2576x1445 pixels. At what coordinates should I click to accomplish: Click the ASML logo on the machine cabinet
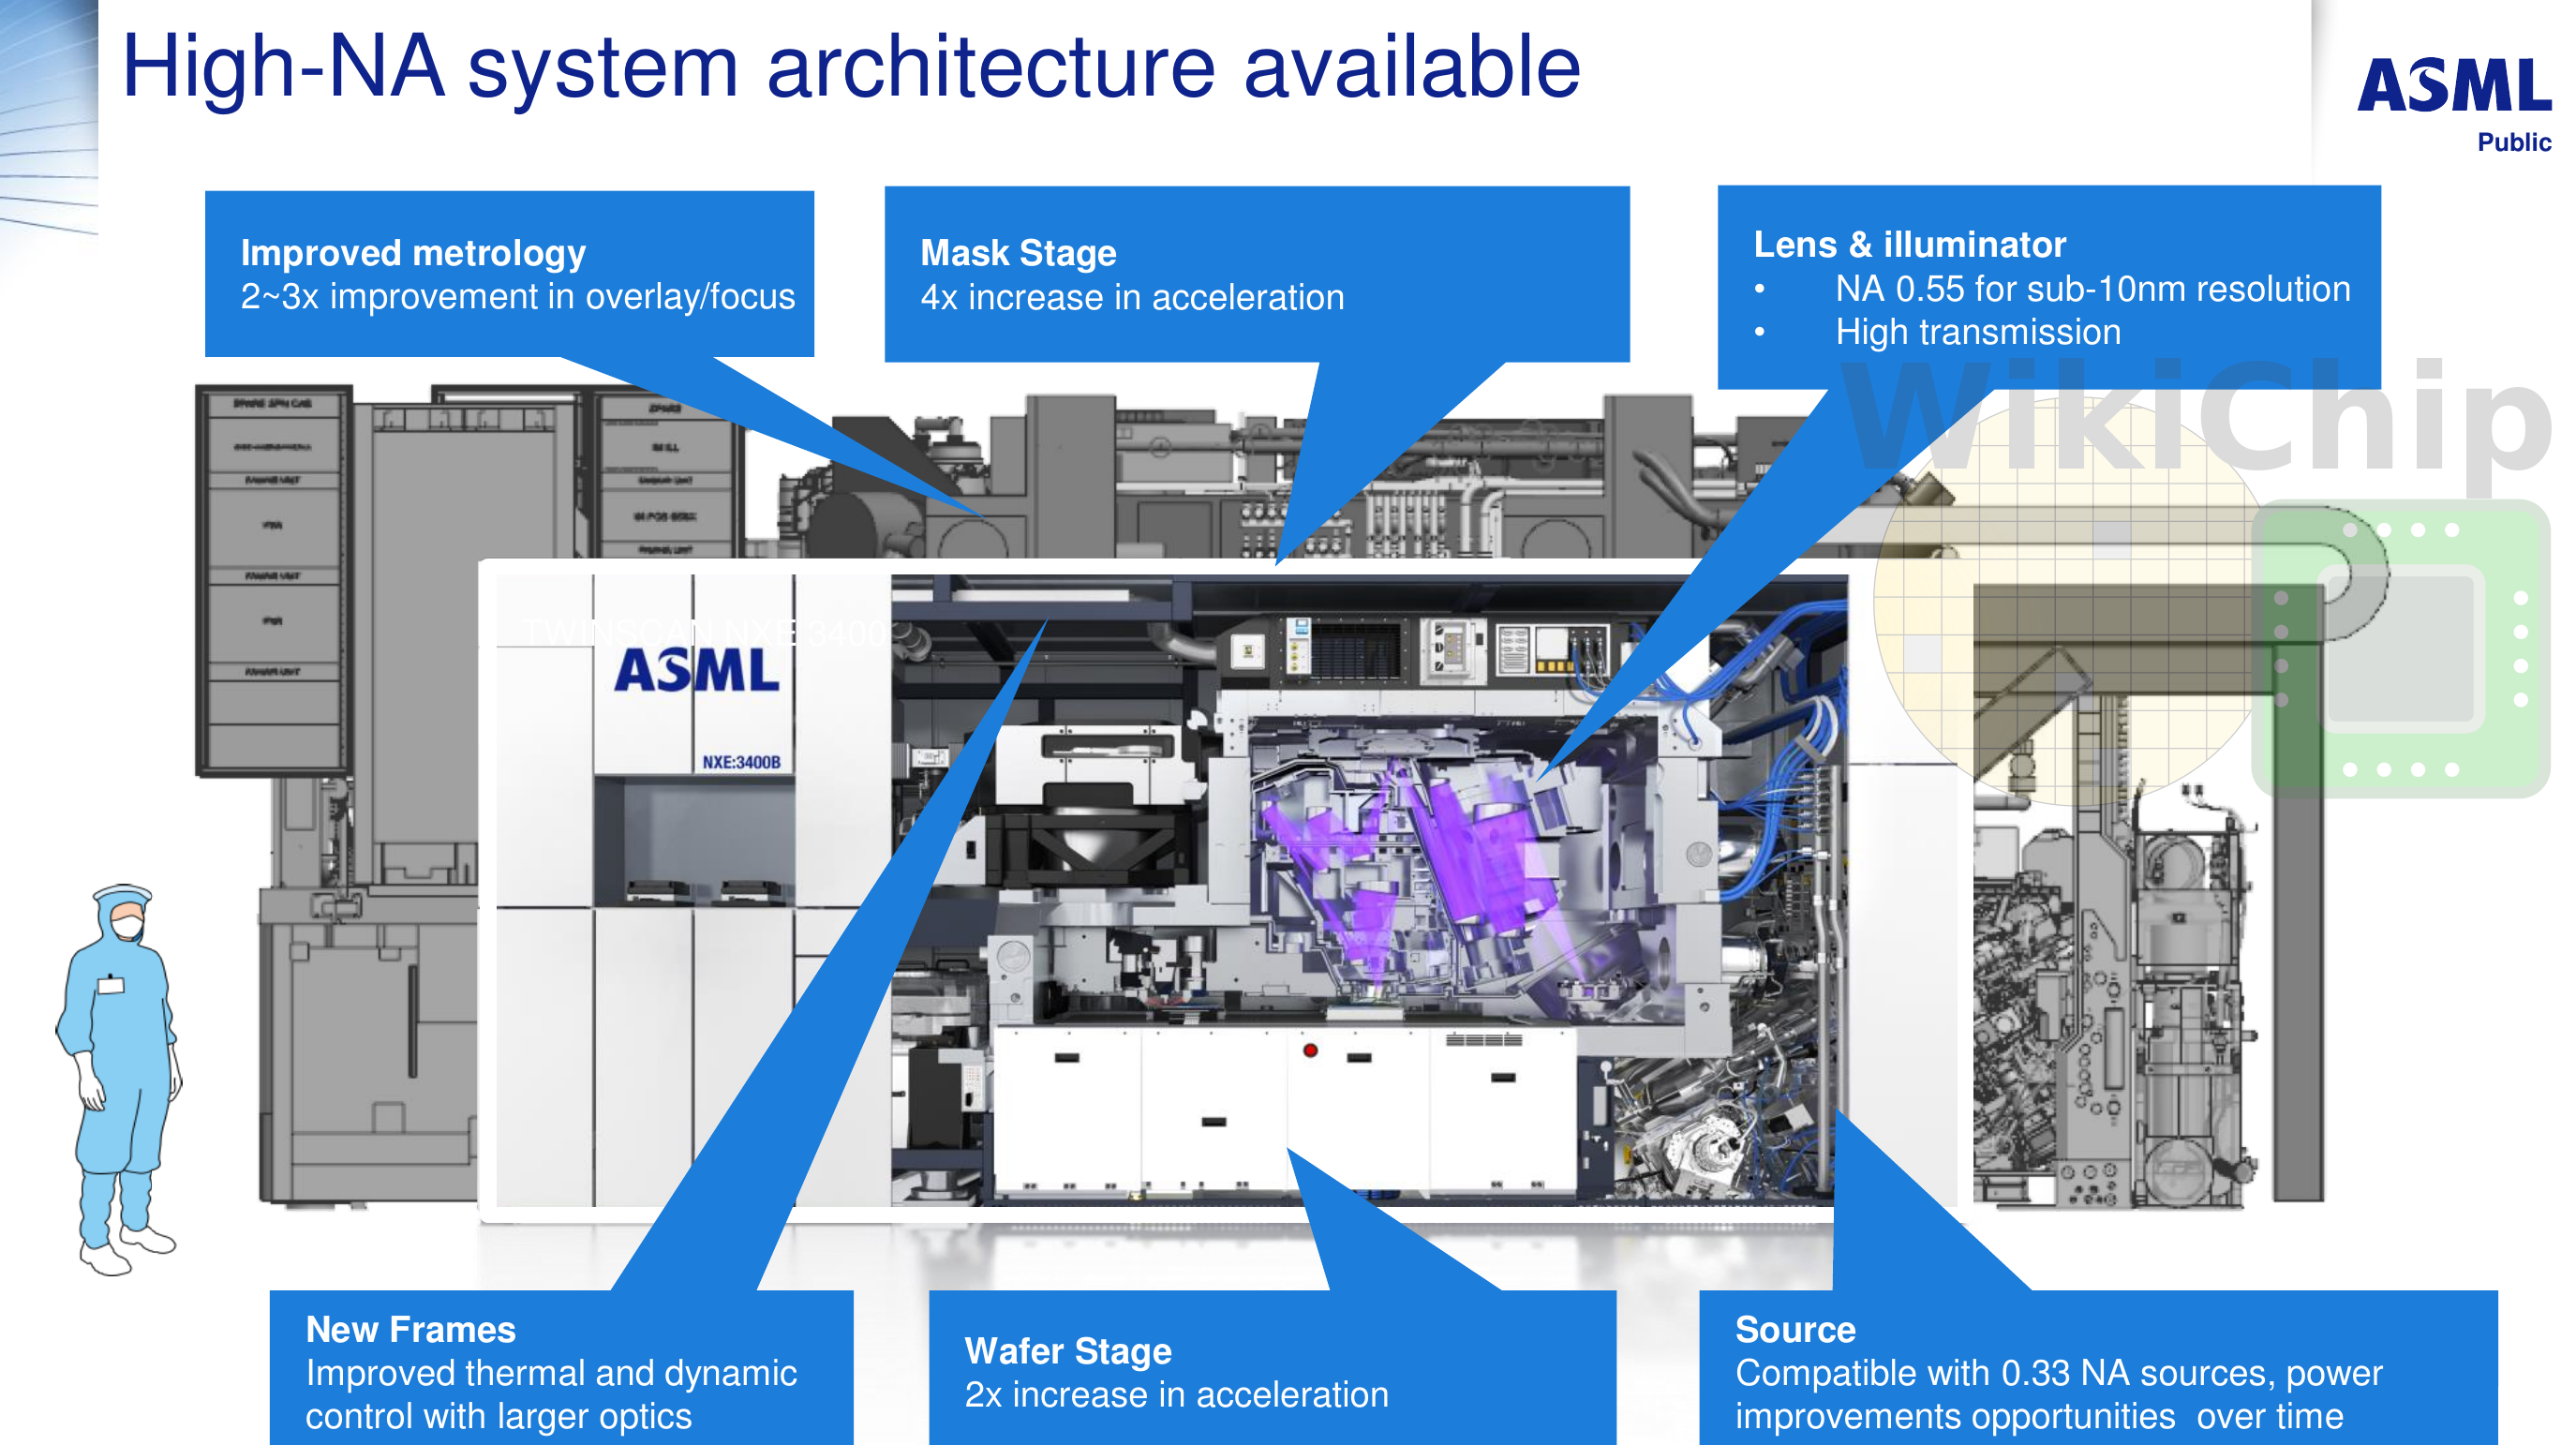click(696, 670)
